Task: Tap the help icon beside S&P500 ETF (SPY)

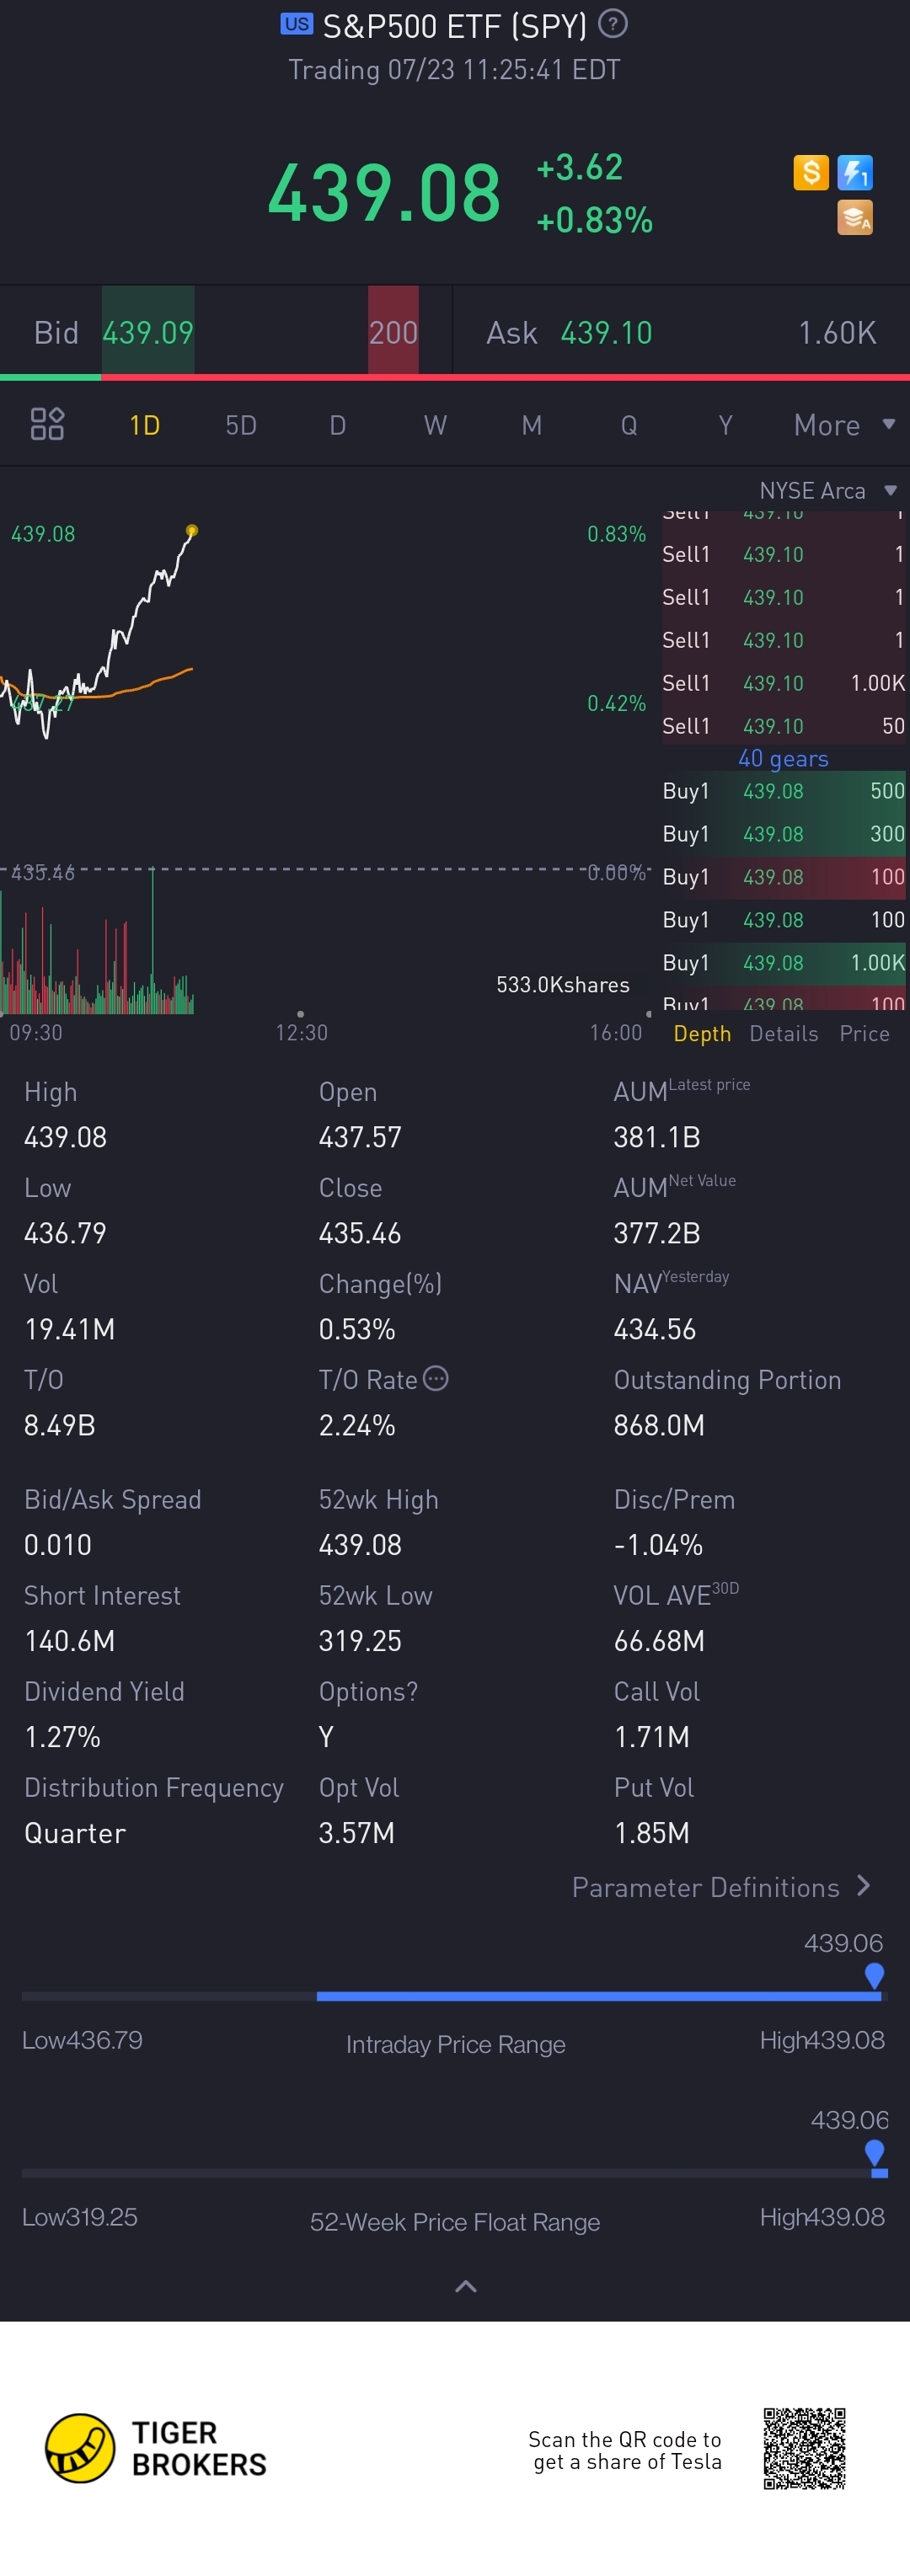Action: (x=612, y=23)
